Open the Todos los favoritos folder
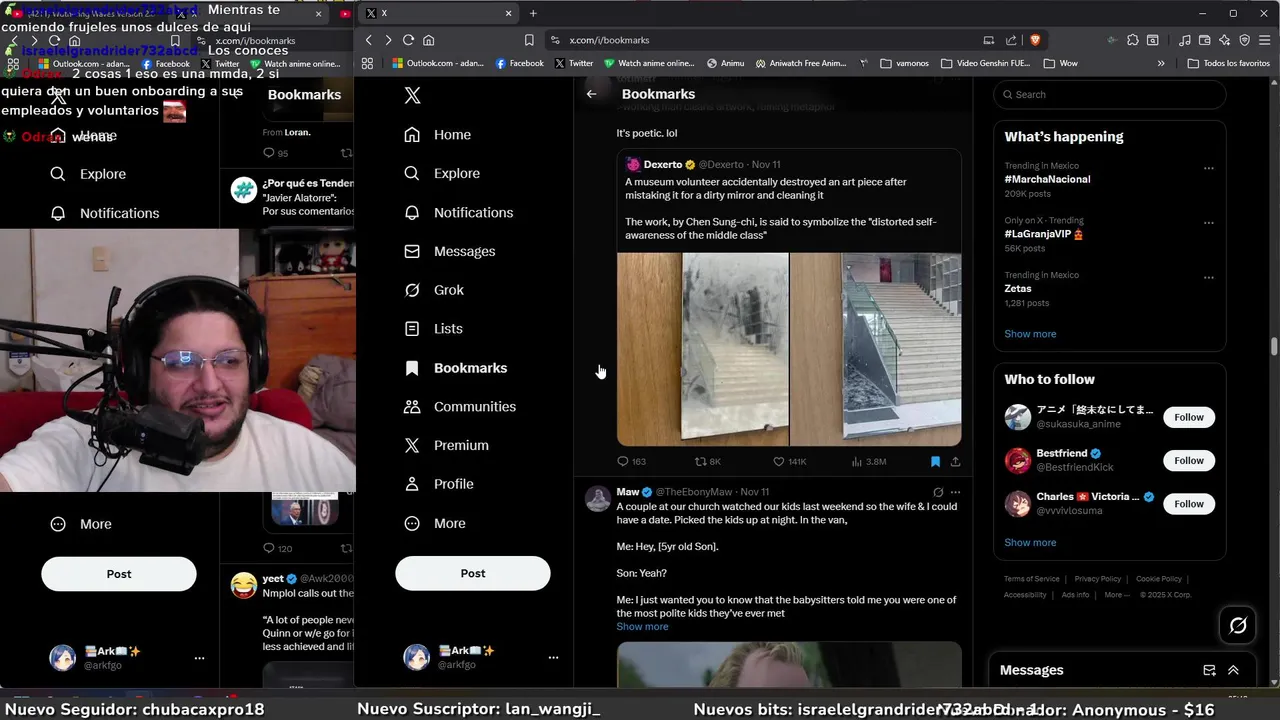Image resolution: width=1280 pixels, height=720 pixels. 1228,63
